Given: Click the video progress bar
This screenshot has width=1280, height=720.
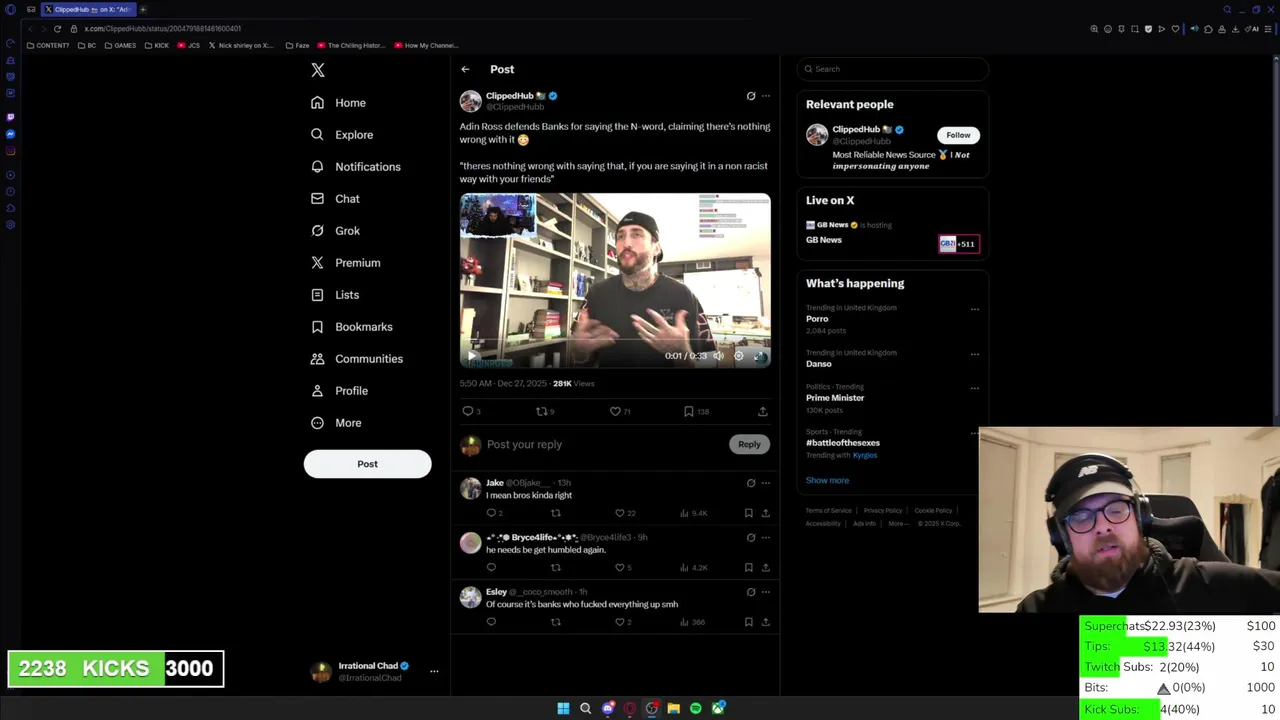Looking at the screenshot, I should pyautogui.click(x=615, y=341).
